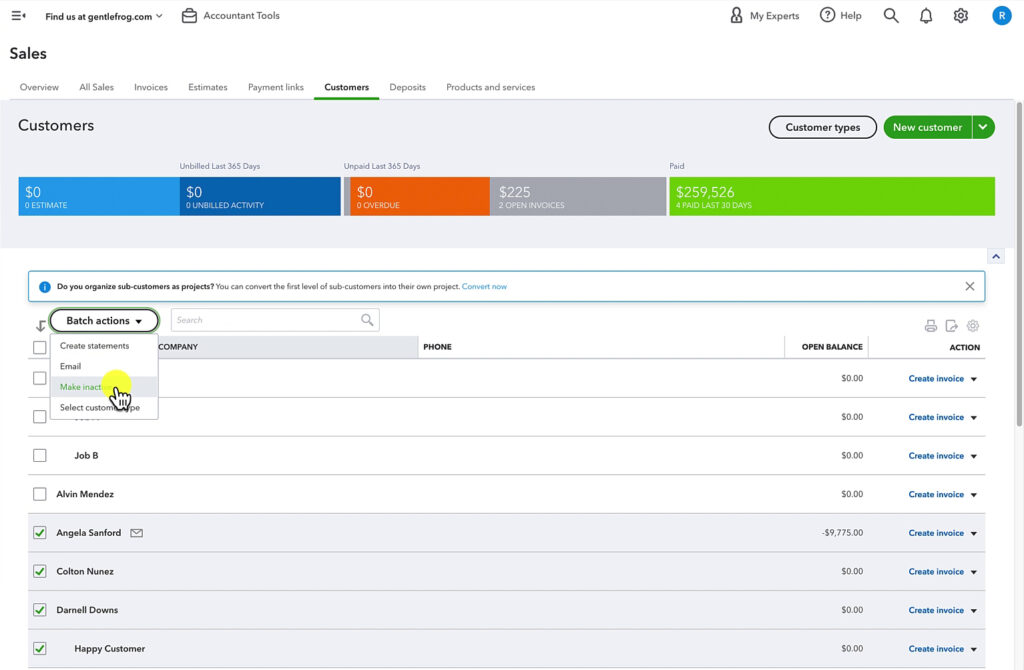
Task: Check the checkbox next to Alvin Mendez
Action: [x=39, y=494]
